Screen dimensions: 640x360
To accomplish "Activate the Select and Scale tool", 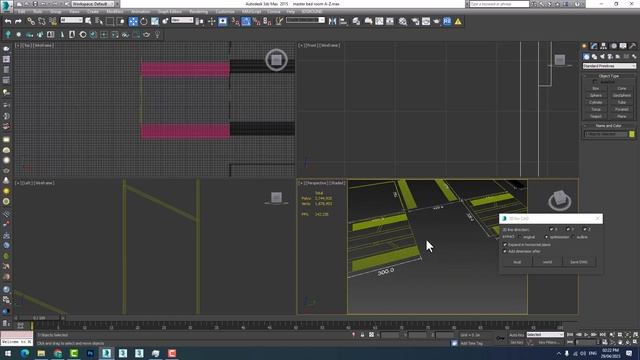I will [155, 21].
